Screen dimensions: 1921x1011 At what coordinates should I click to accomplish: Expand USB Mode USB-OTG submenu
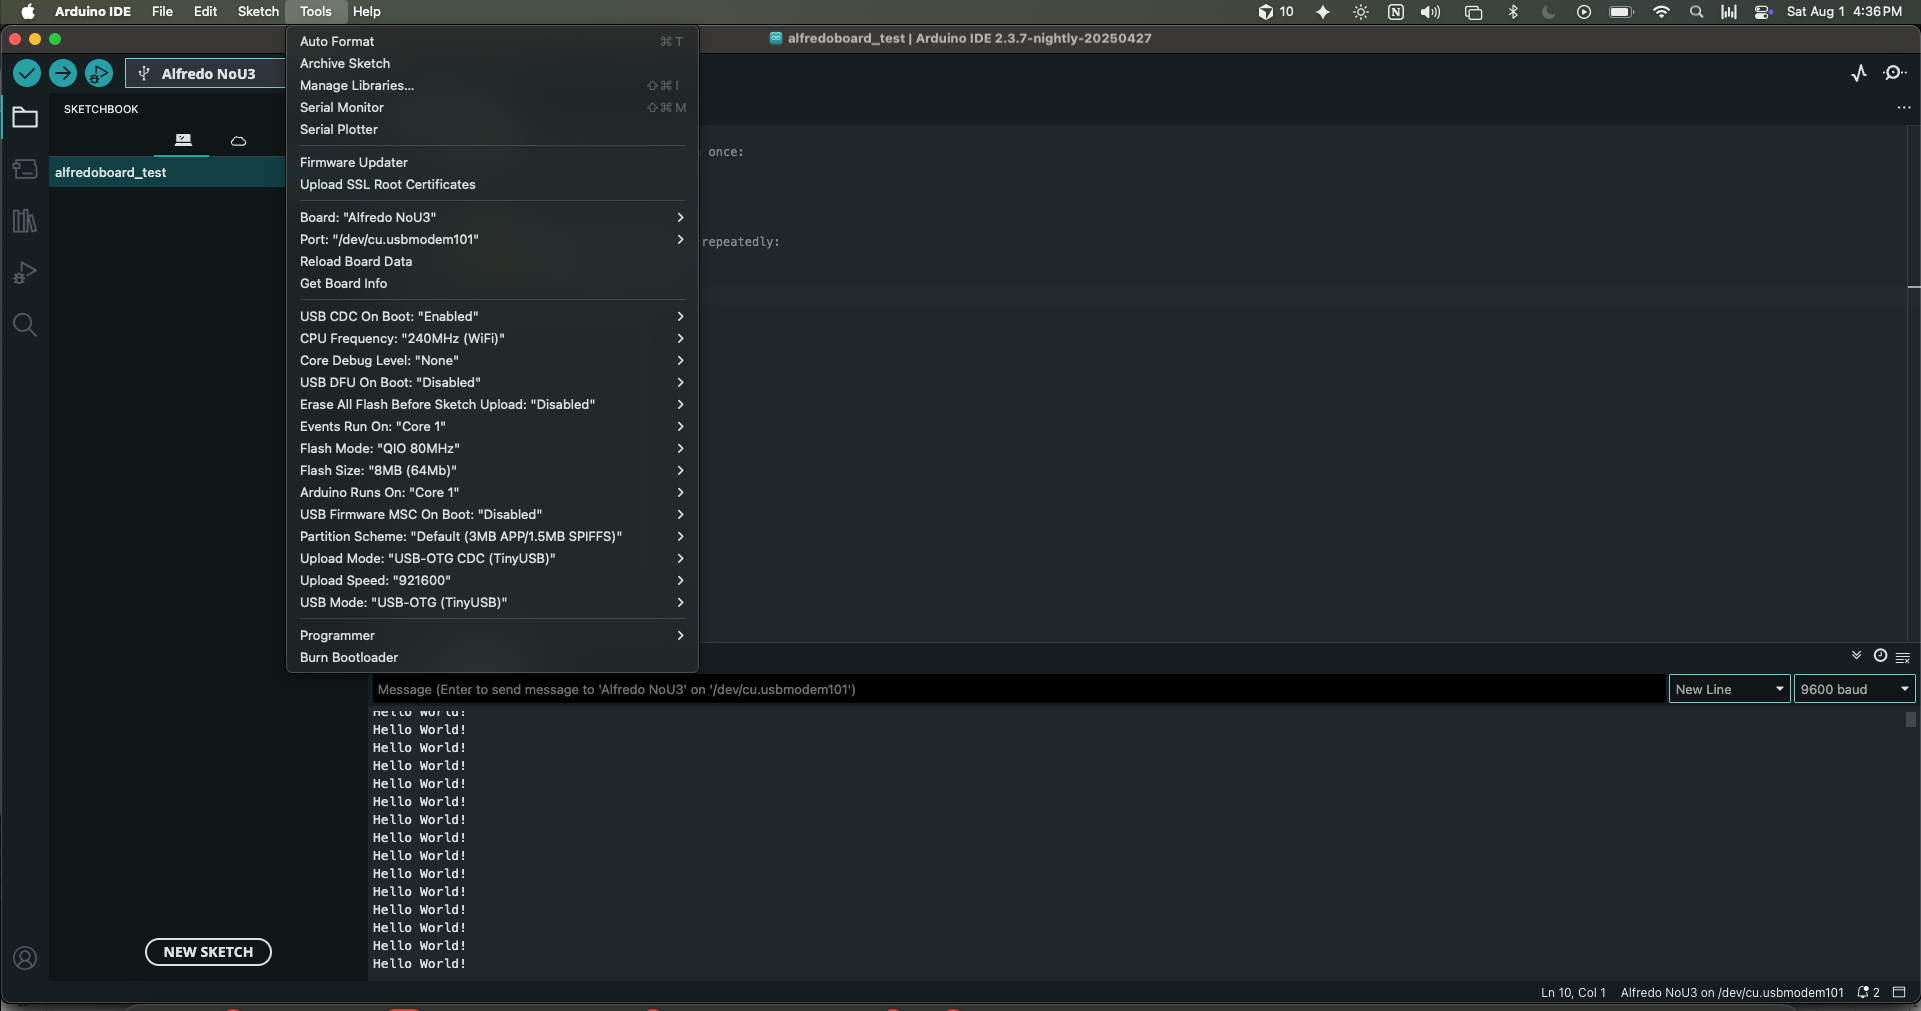coord(492,602)
